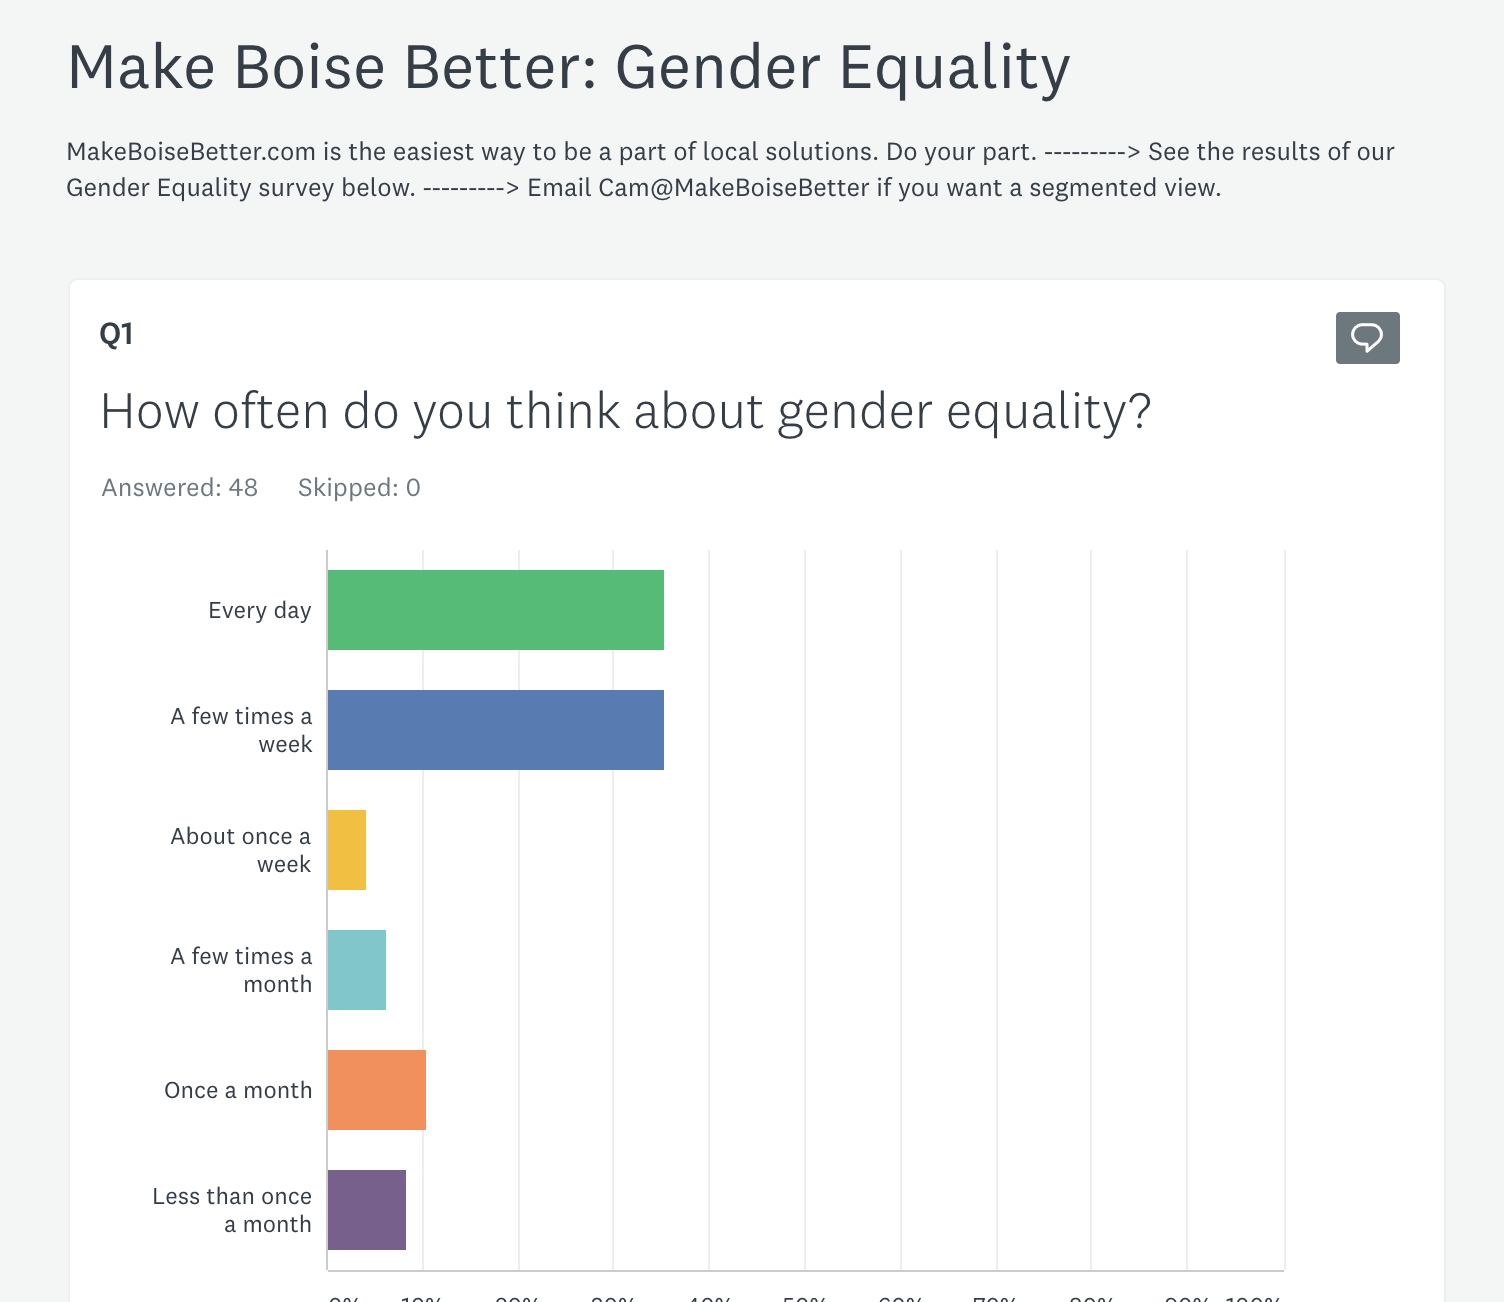Click the Q1 question label
Screen dimensions: 1504x1302
117,334
